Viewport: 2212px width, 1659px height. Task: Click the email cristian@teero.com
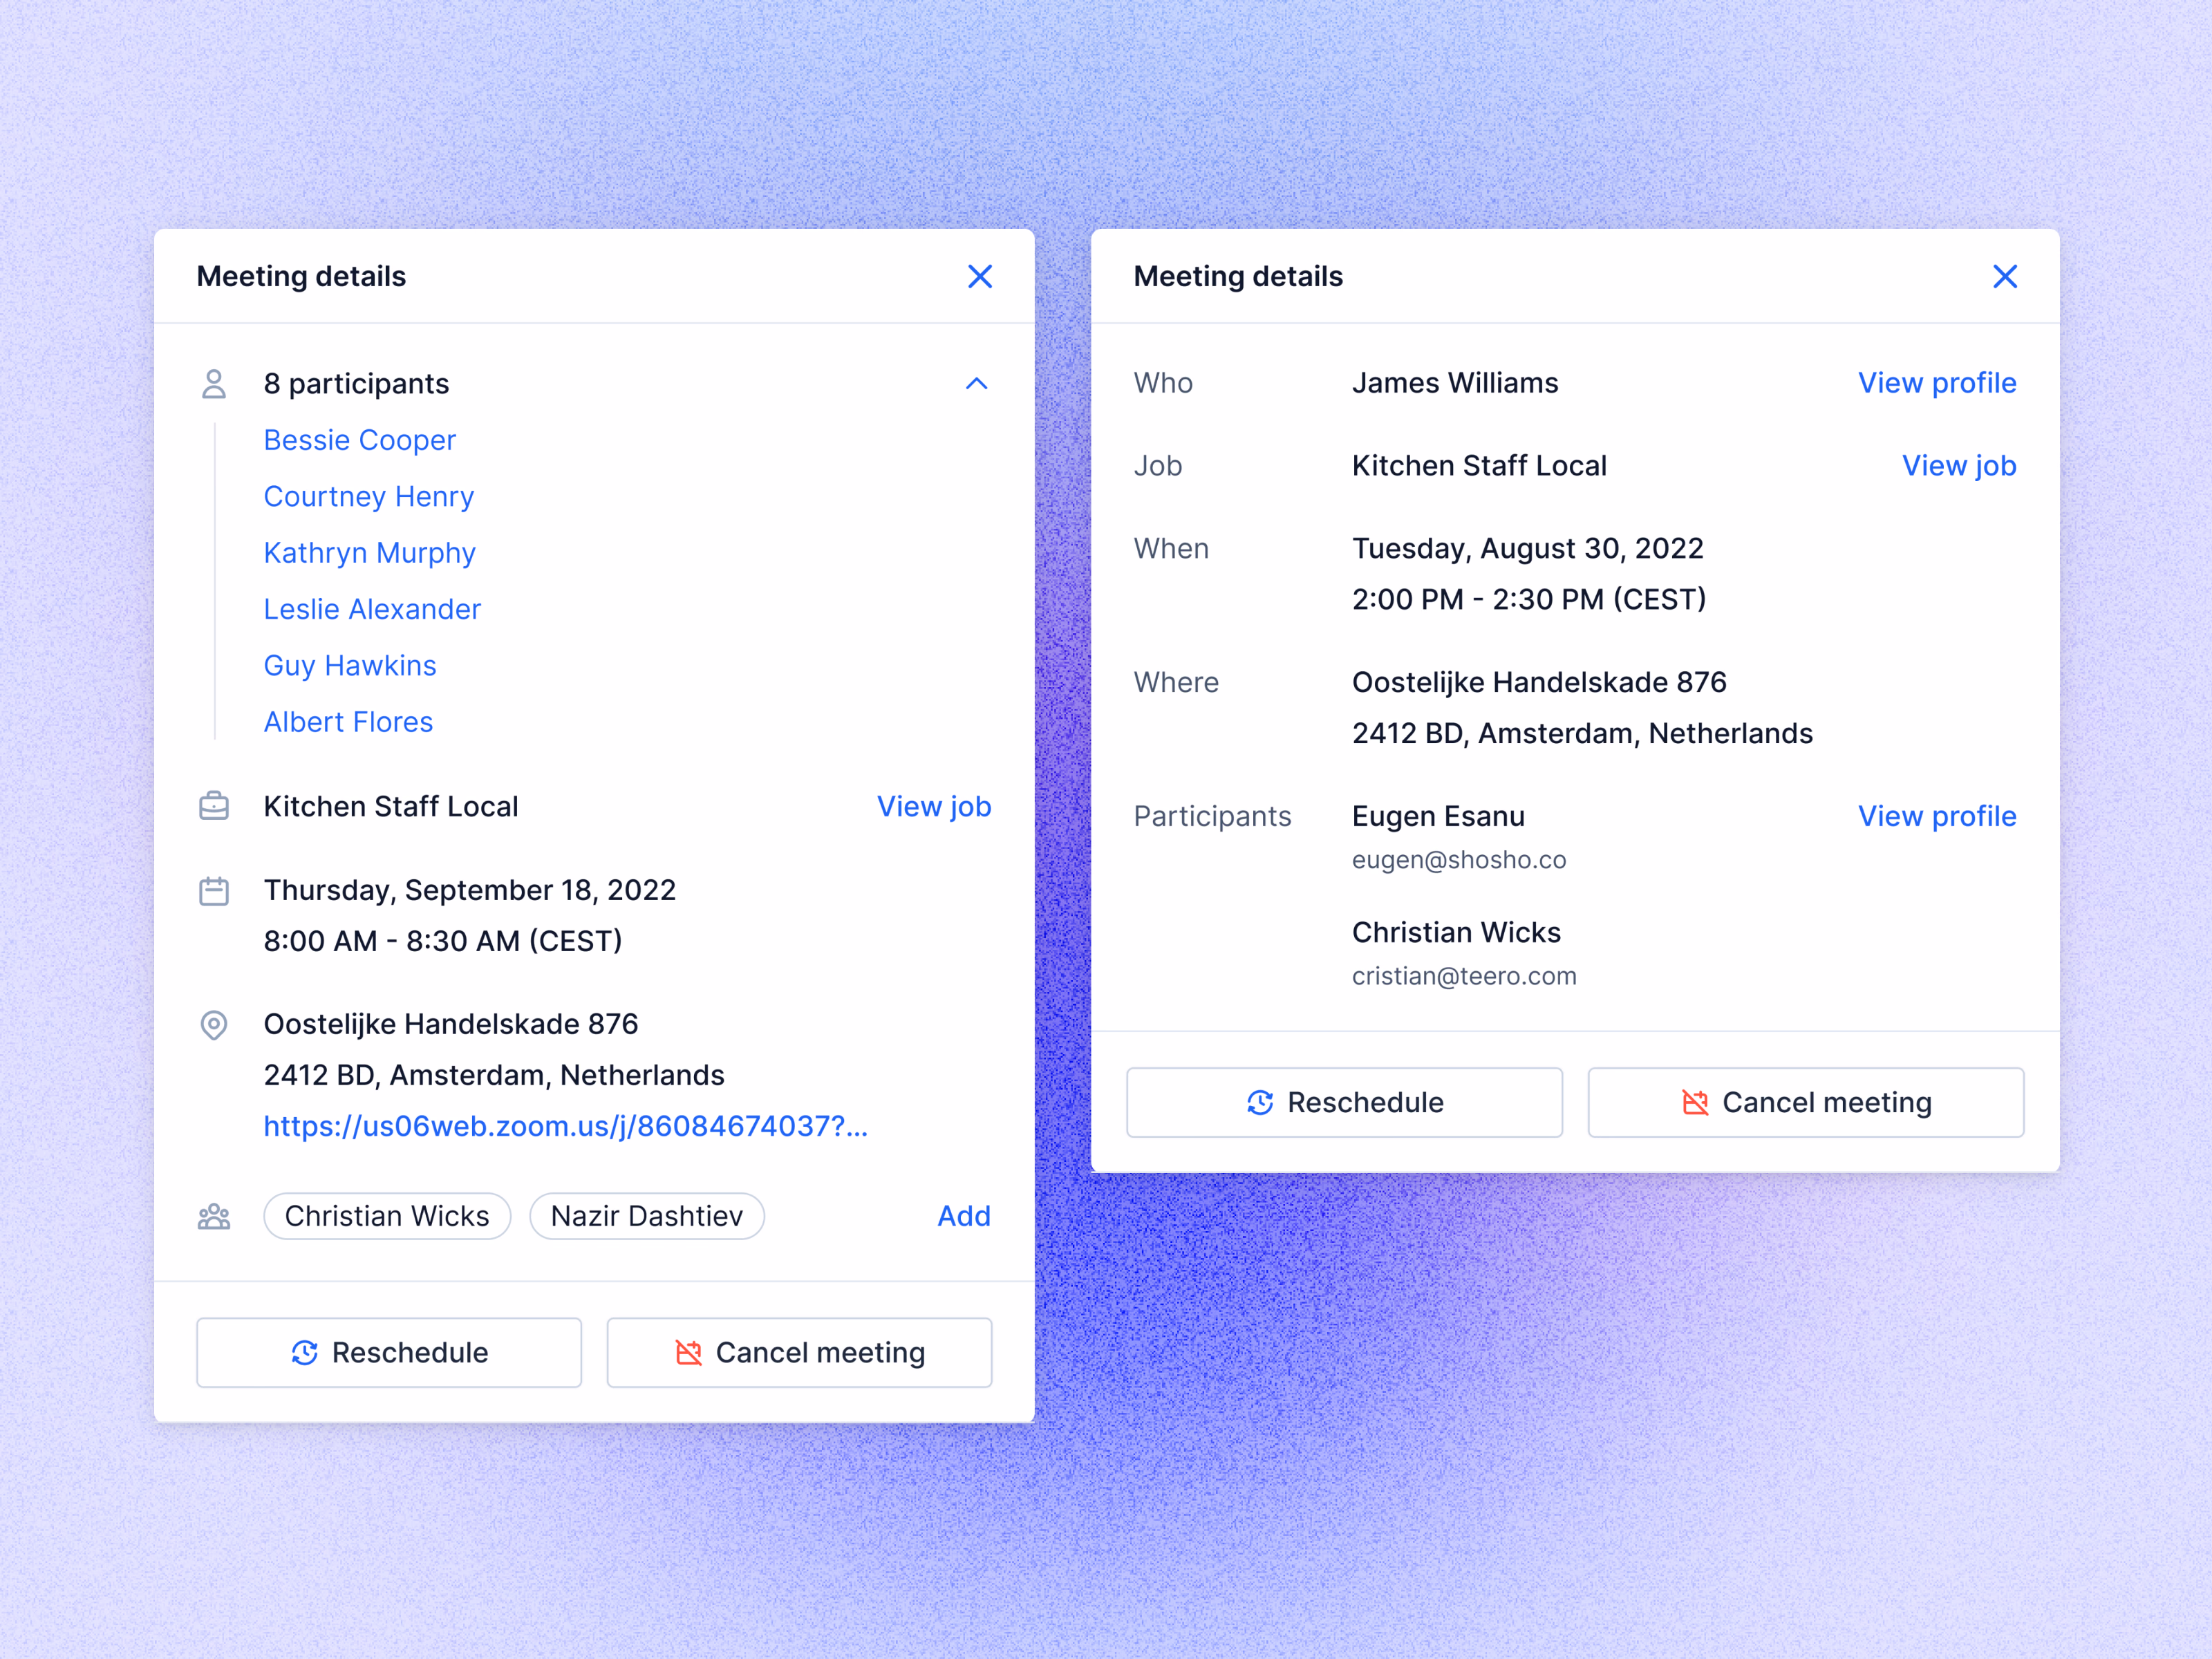point(1464,976)
